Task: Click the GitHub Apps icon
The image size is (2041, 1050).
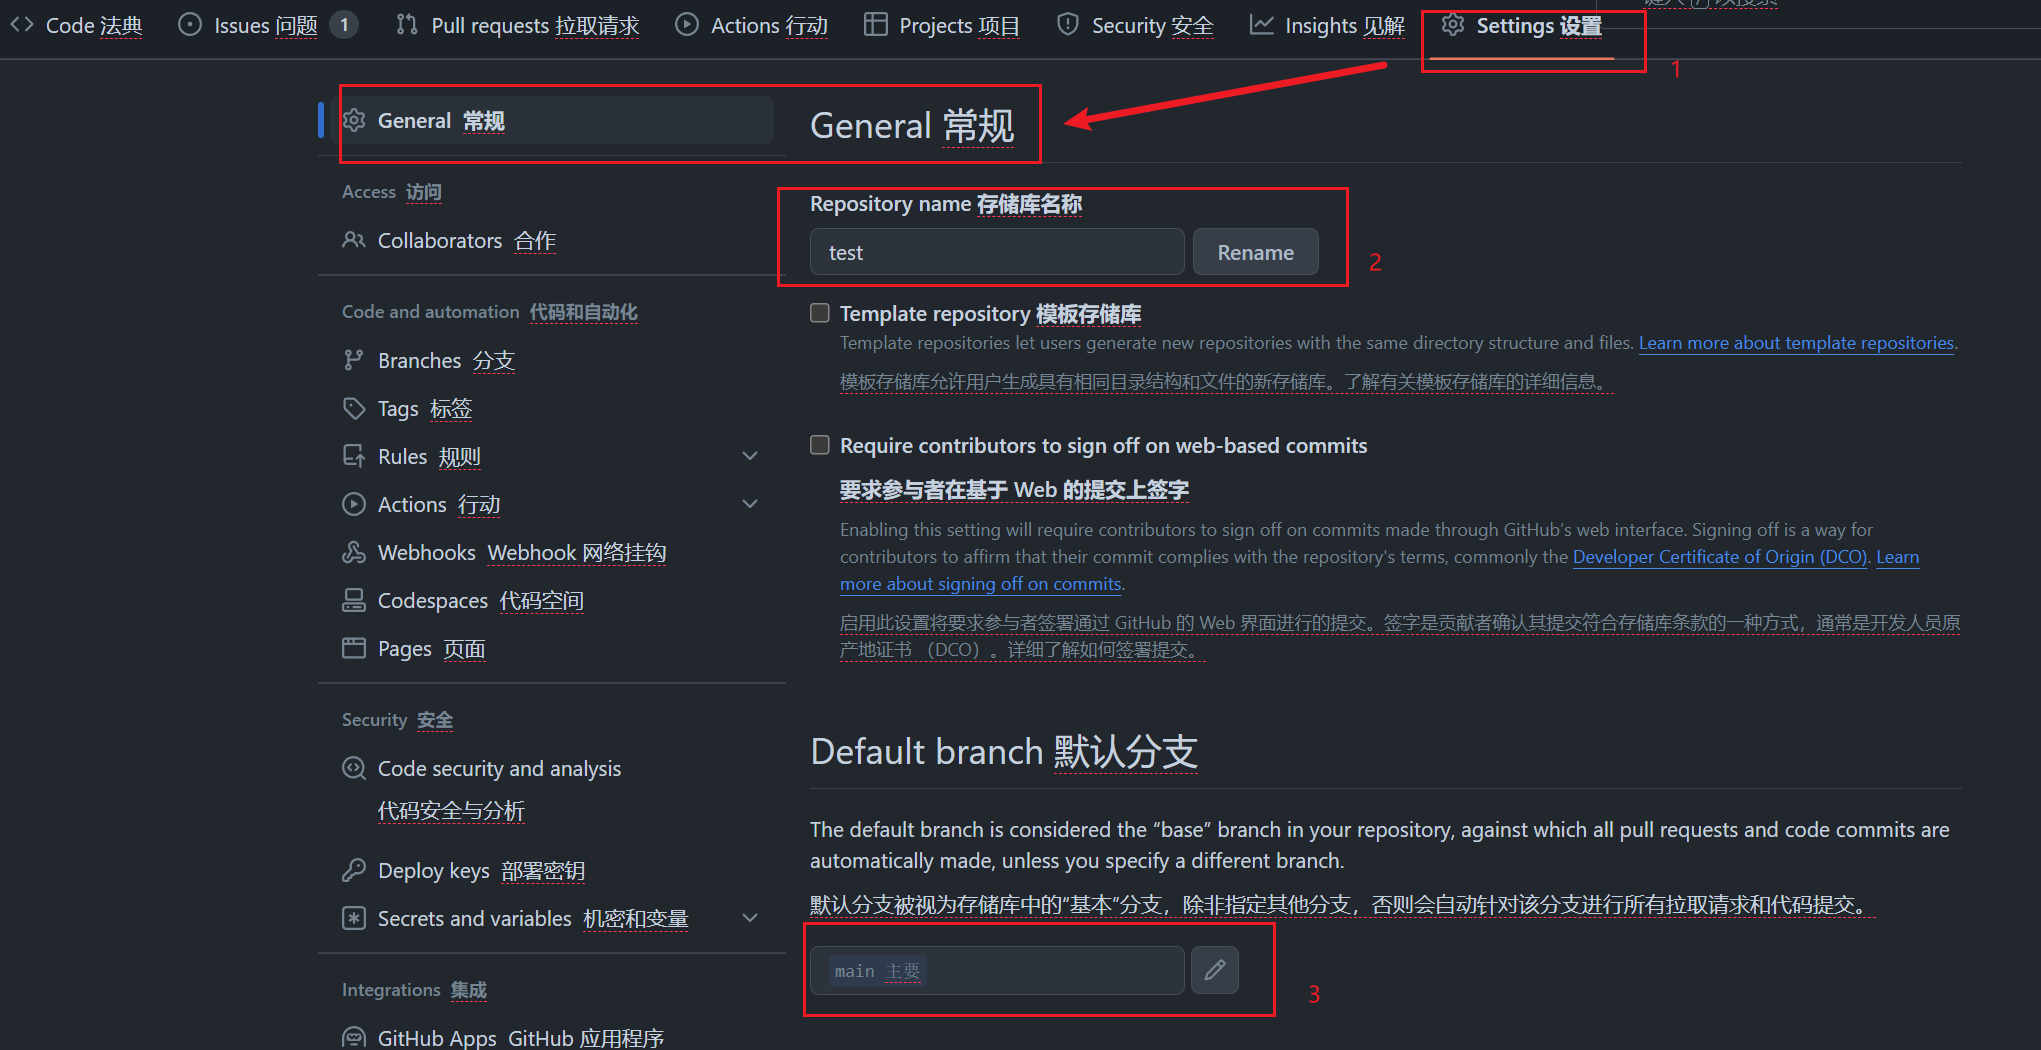Action: [354, 1038]
